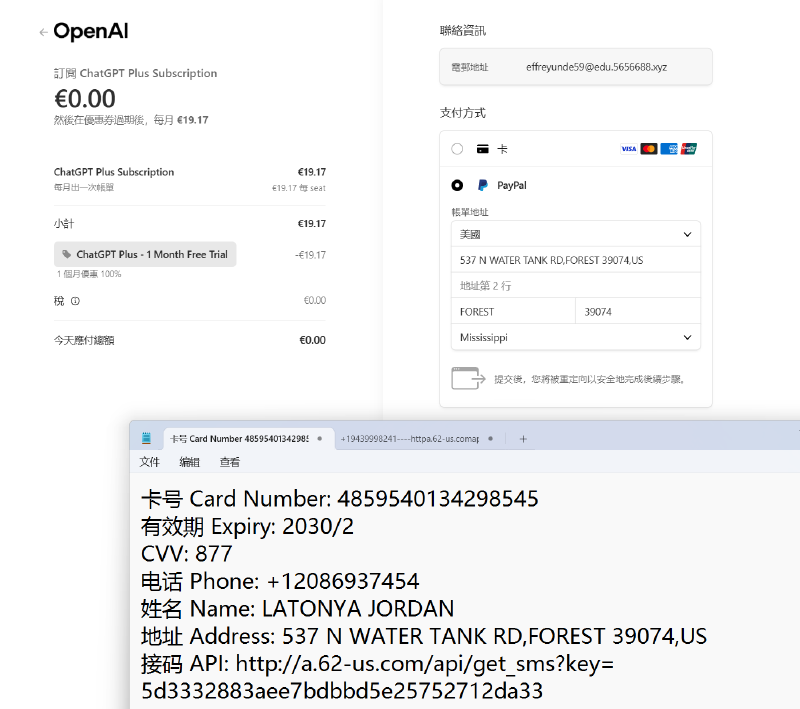Viewport: 800px width, 709px height.
Task: Click the 今天應付總額 €0.00 amount
Action: coord(312,340)
